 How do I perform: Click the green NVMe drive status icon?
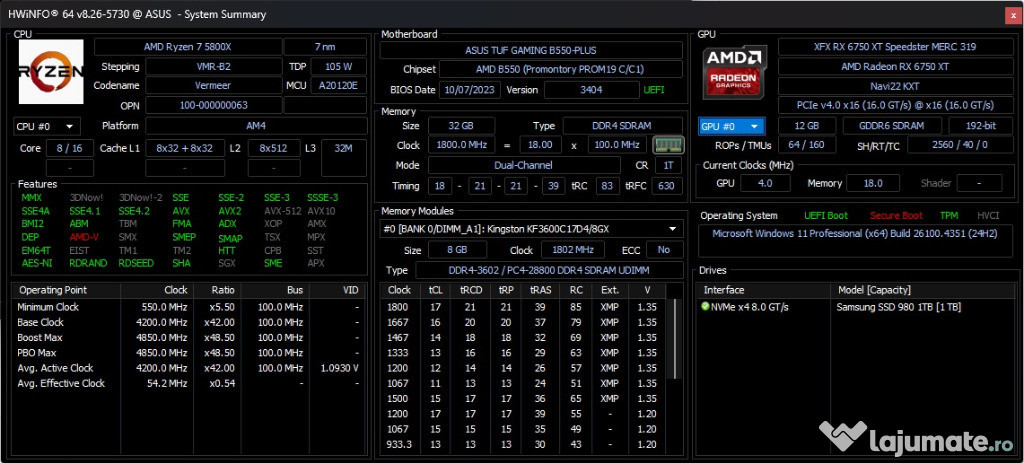click(x=705, y=306)
